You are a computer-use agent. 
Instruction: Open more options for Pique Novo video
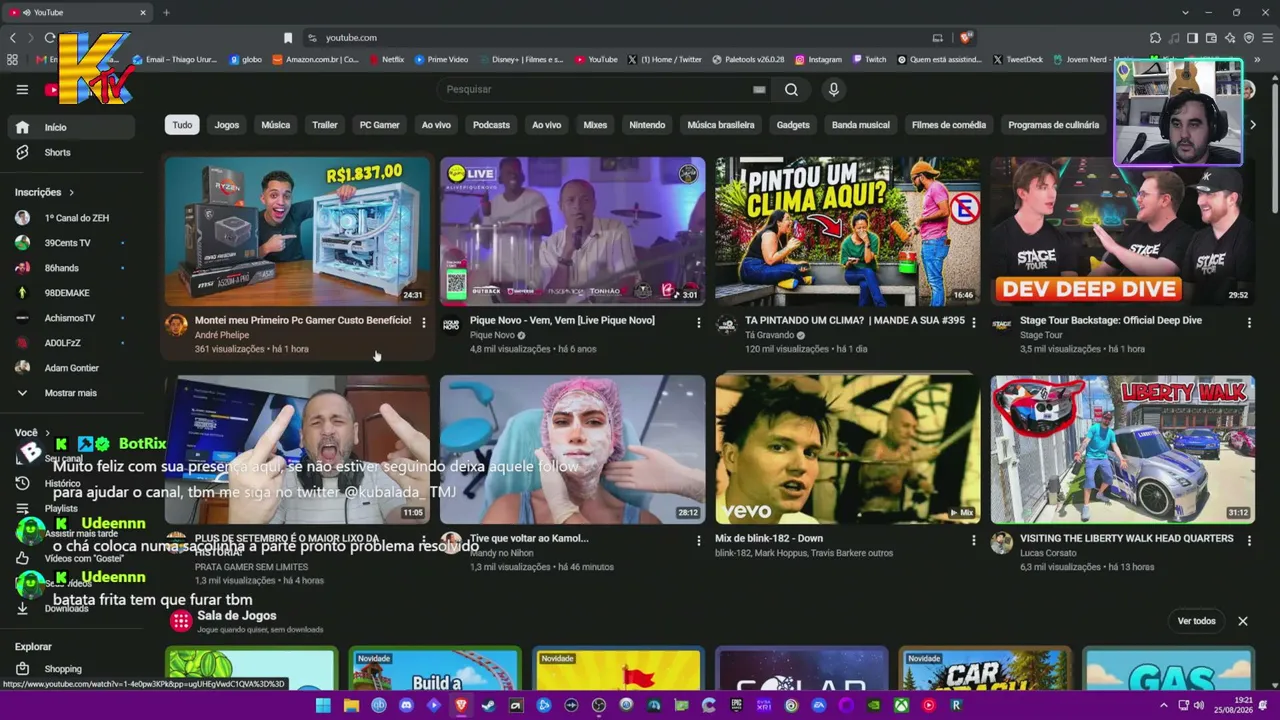[x=698, y=322]
